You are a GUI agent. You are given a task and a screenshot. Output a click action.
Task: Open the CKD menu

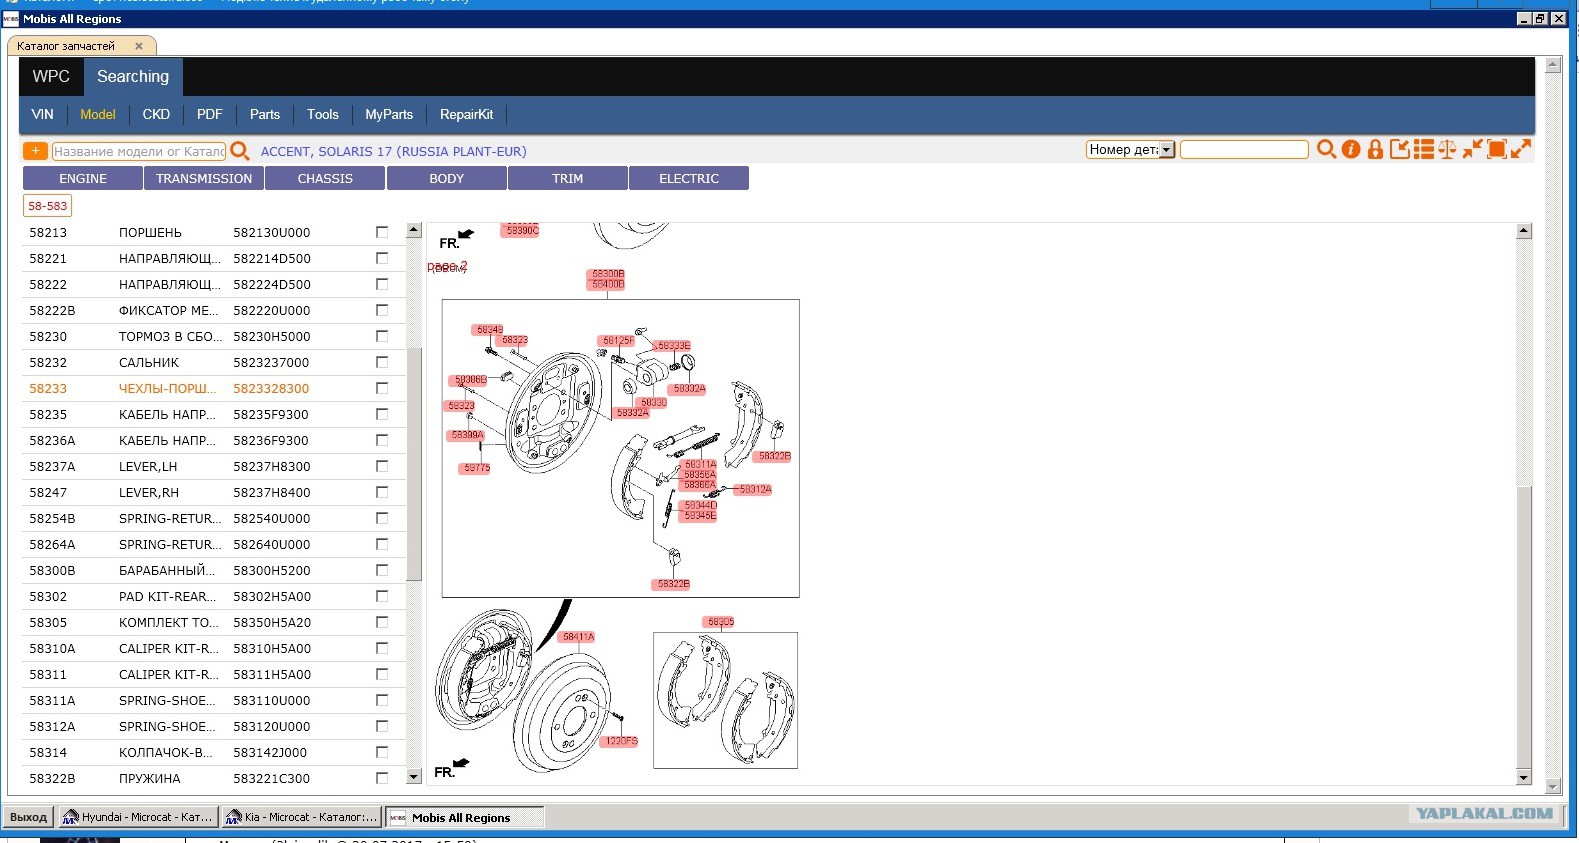tap(156, 114)
